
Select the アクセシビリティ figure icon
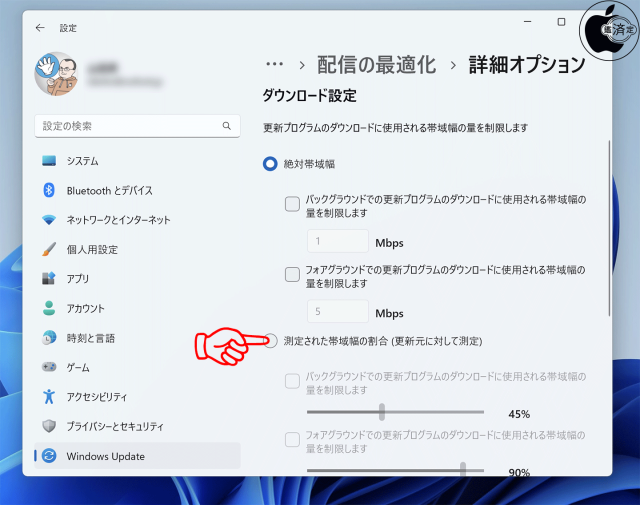(49, 396)
